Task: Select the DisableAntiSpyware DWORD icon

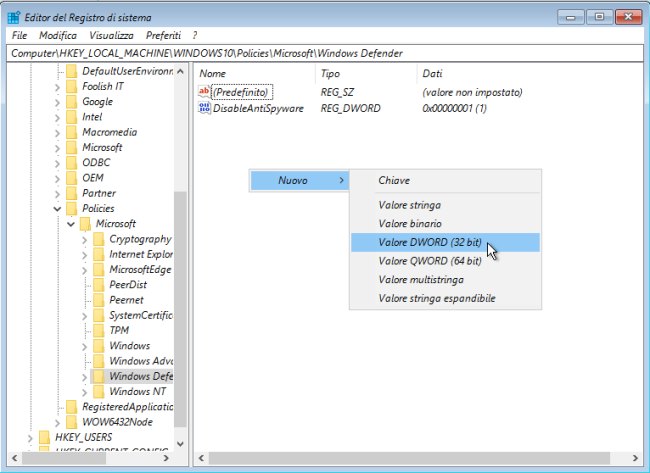Action: pyautogui.click(x=204, y=108)
